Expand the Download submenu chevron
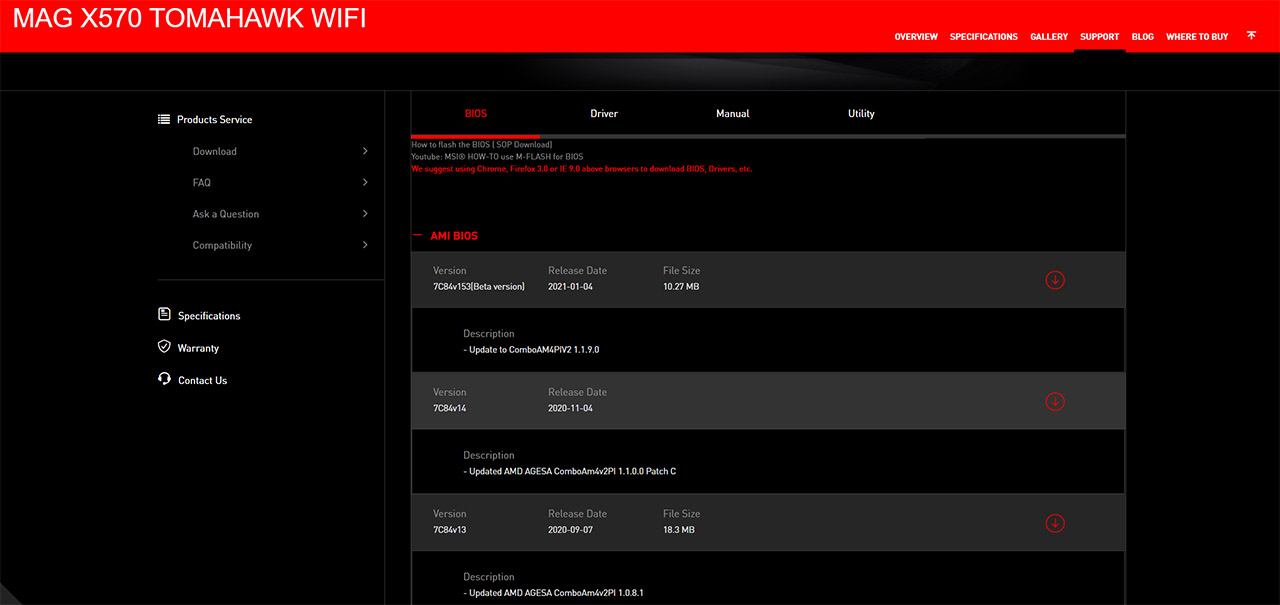Viewport: 1280px width, 605px height. 365,151
